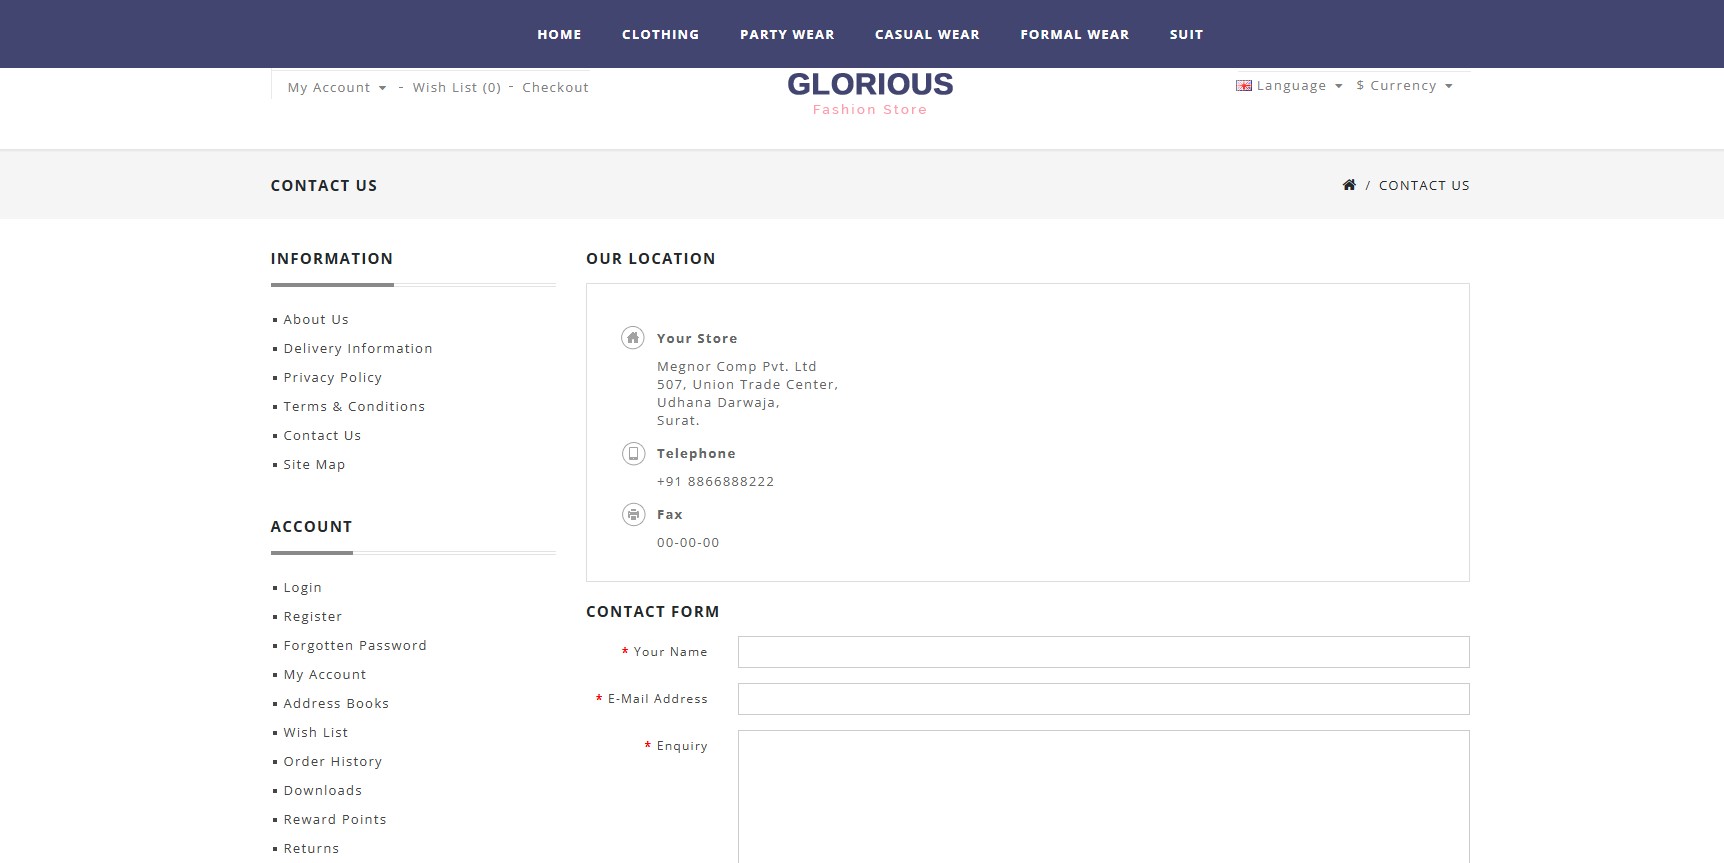This screenshot has height=863, width=1724.
Task: Open the Formal Wear menu item
Action: pos(1075,34)
